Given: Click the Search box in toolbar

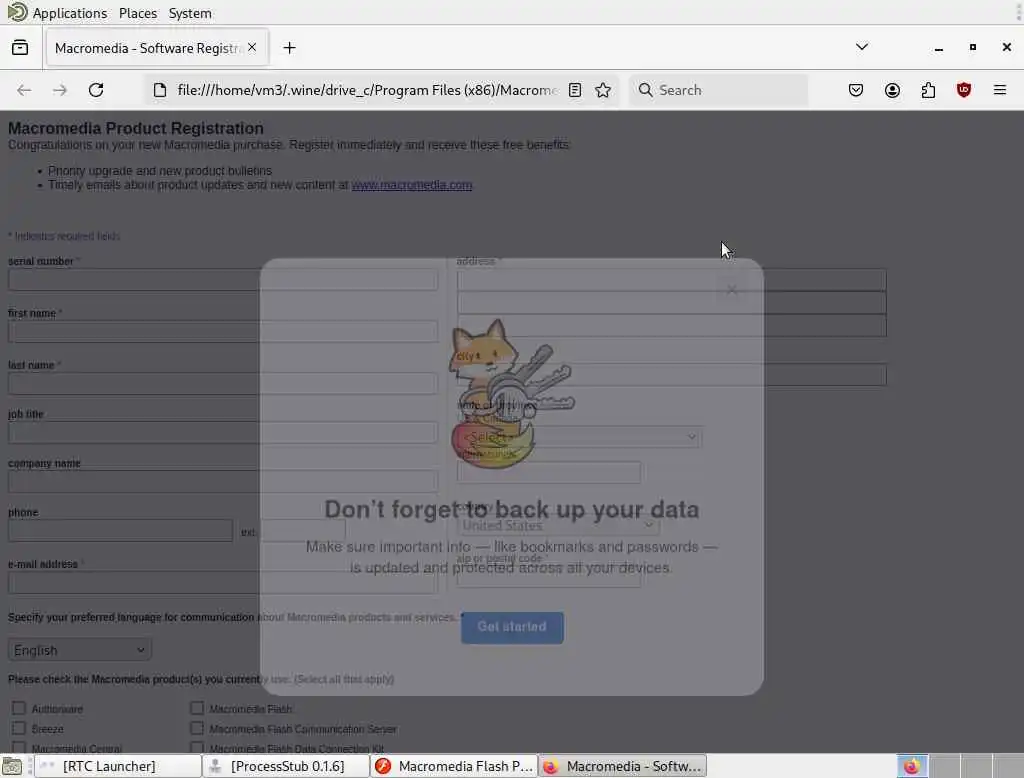Looking at the screenshot, I should pos(718,90).
